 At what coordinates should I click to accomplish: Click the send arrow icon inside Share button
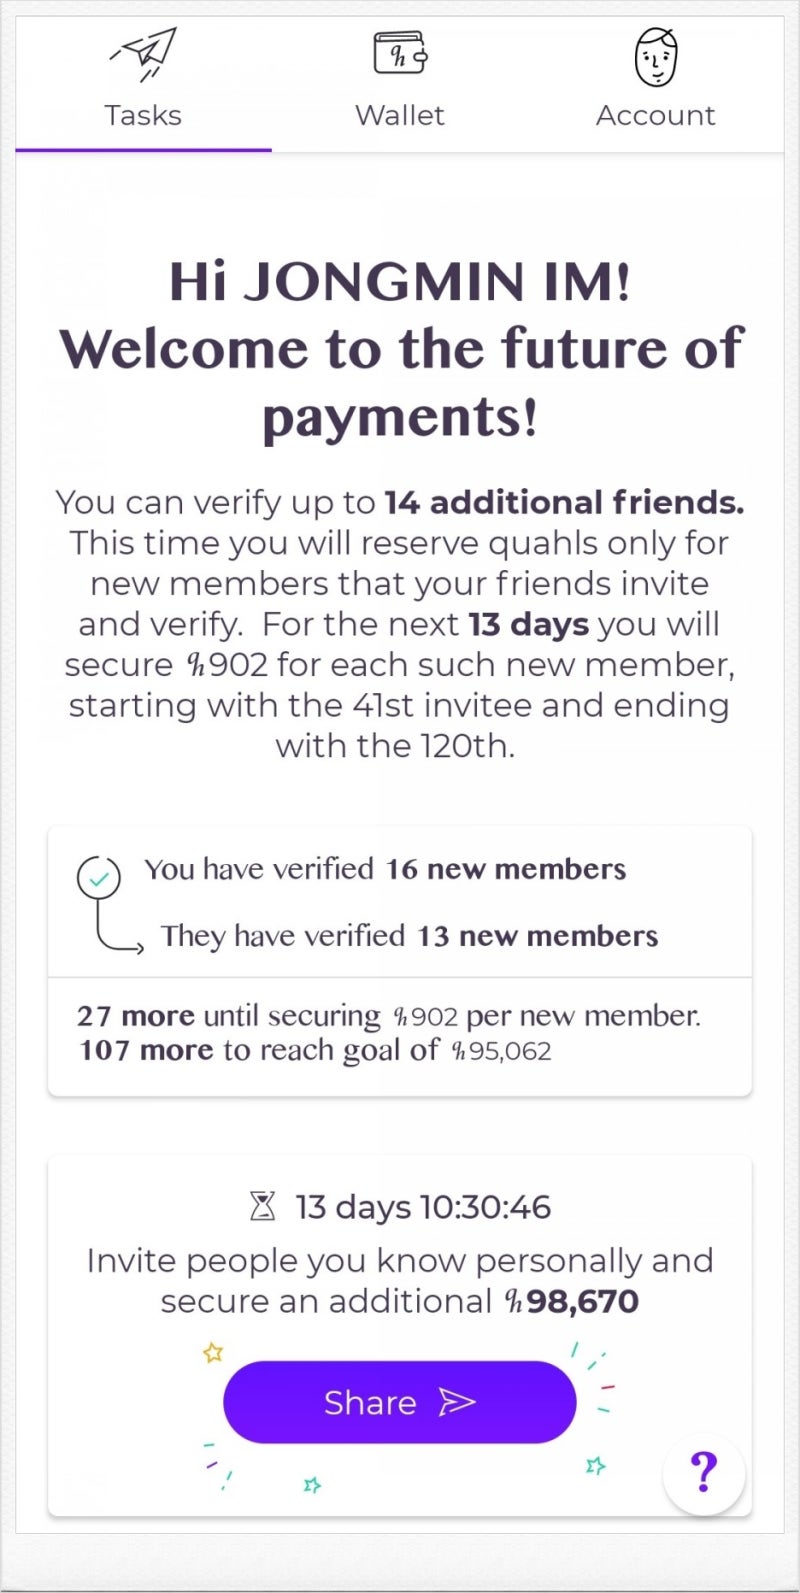pos(456,1402)
